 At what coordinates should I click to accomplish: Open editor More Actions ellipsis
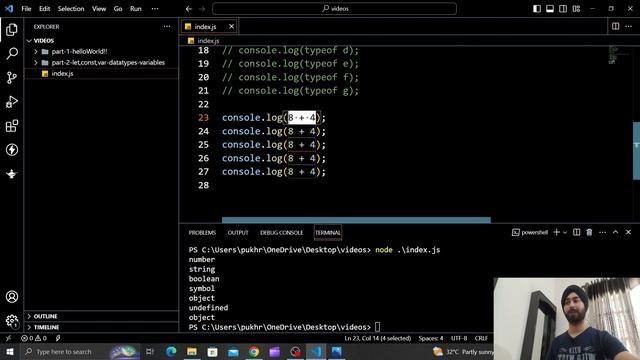pyautogui.click(x=629, y=27)
